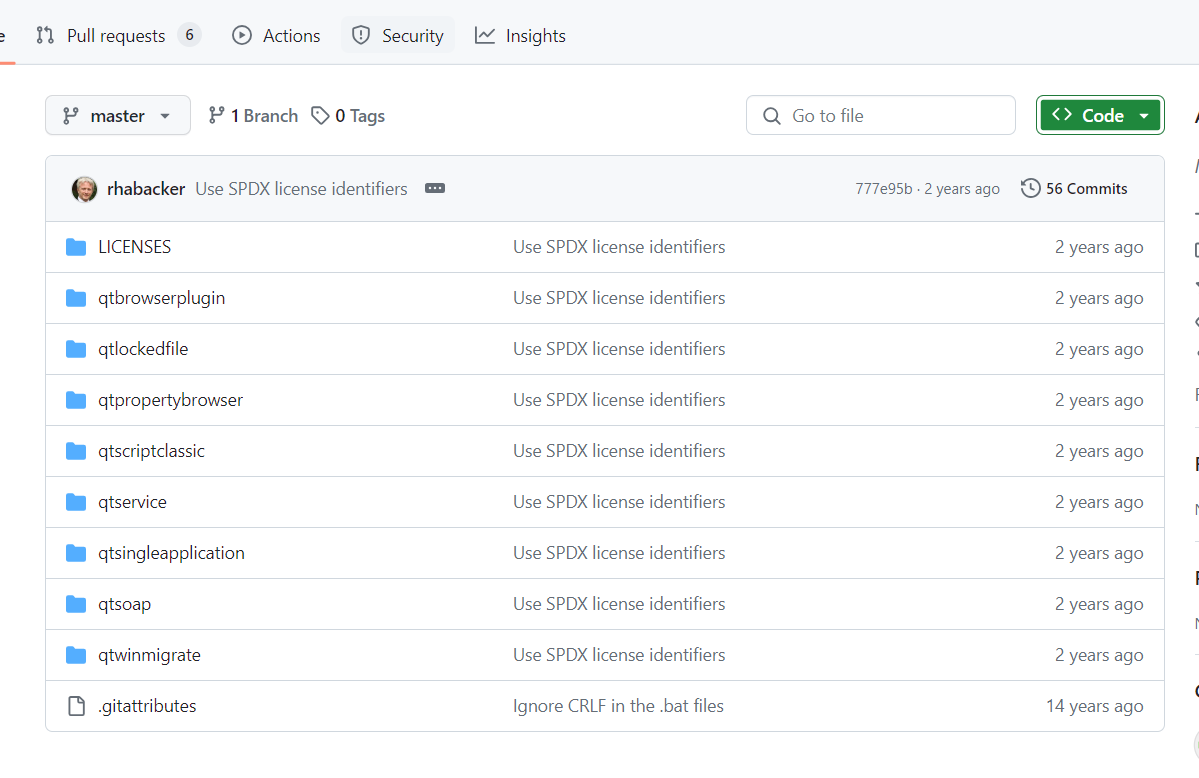This screenshot has width=1199, height=778.
Task: Expand commit details ellipsis button
Action: 435,188
